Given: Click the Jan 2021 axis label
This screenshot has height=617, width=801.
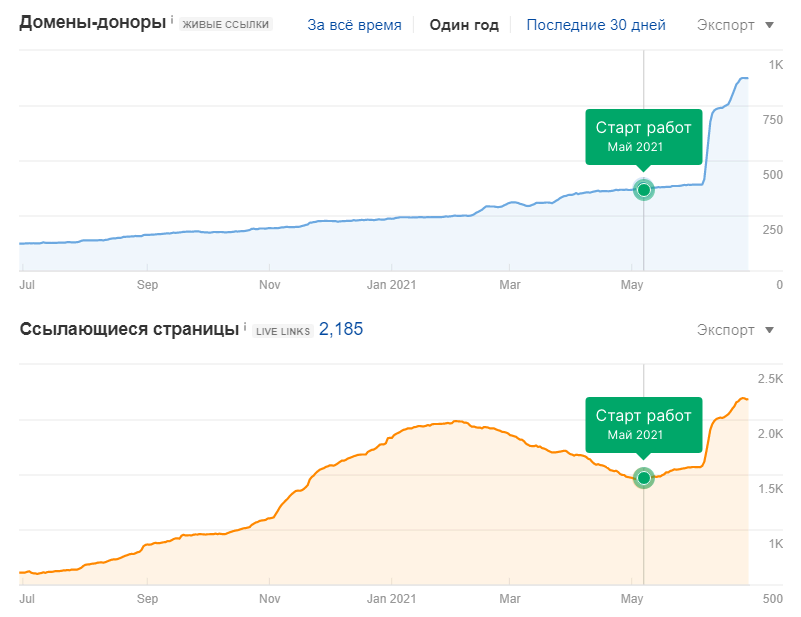Looking at the screenshot, I should 391,284.
